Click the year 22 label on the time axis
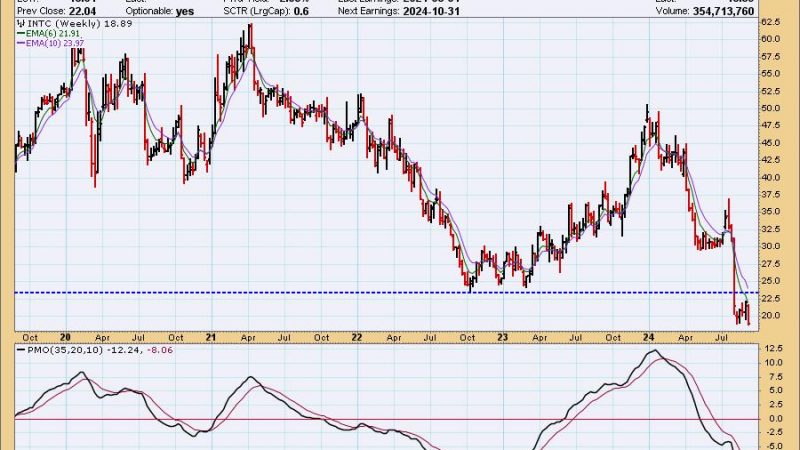The width and height of the screenshot is (800, 450). [x=357, y=337]
